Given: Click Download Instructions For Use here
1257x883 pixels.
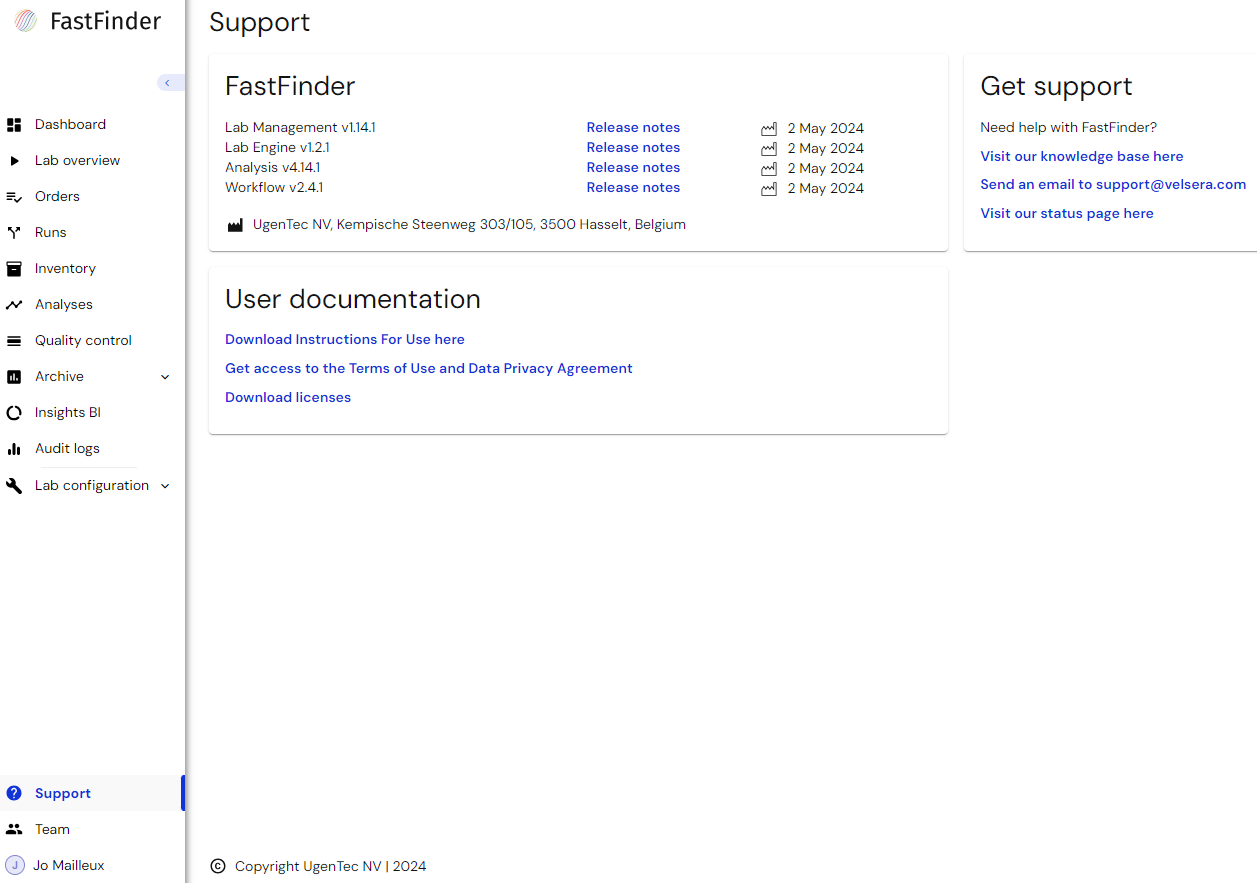Looking at the screenshot, I should click(345, 339).
